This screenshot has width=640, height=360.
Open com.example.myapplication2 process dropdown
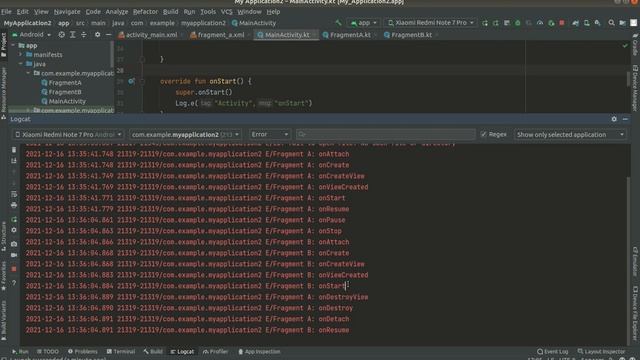[x=185, y=134]
